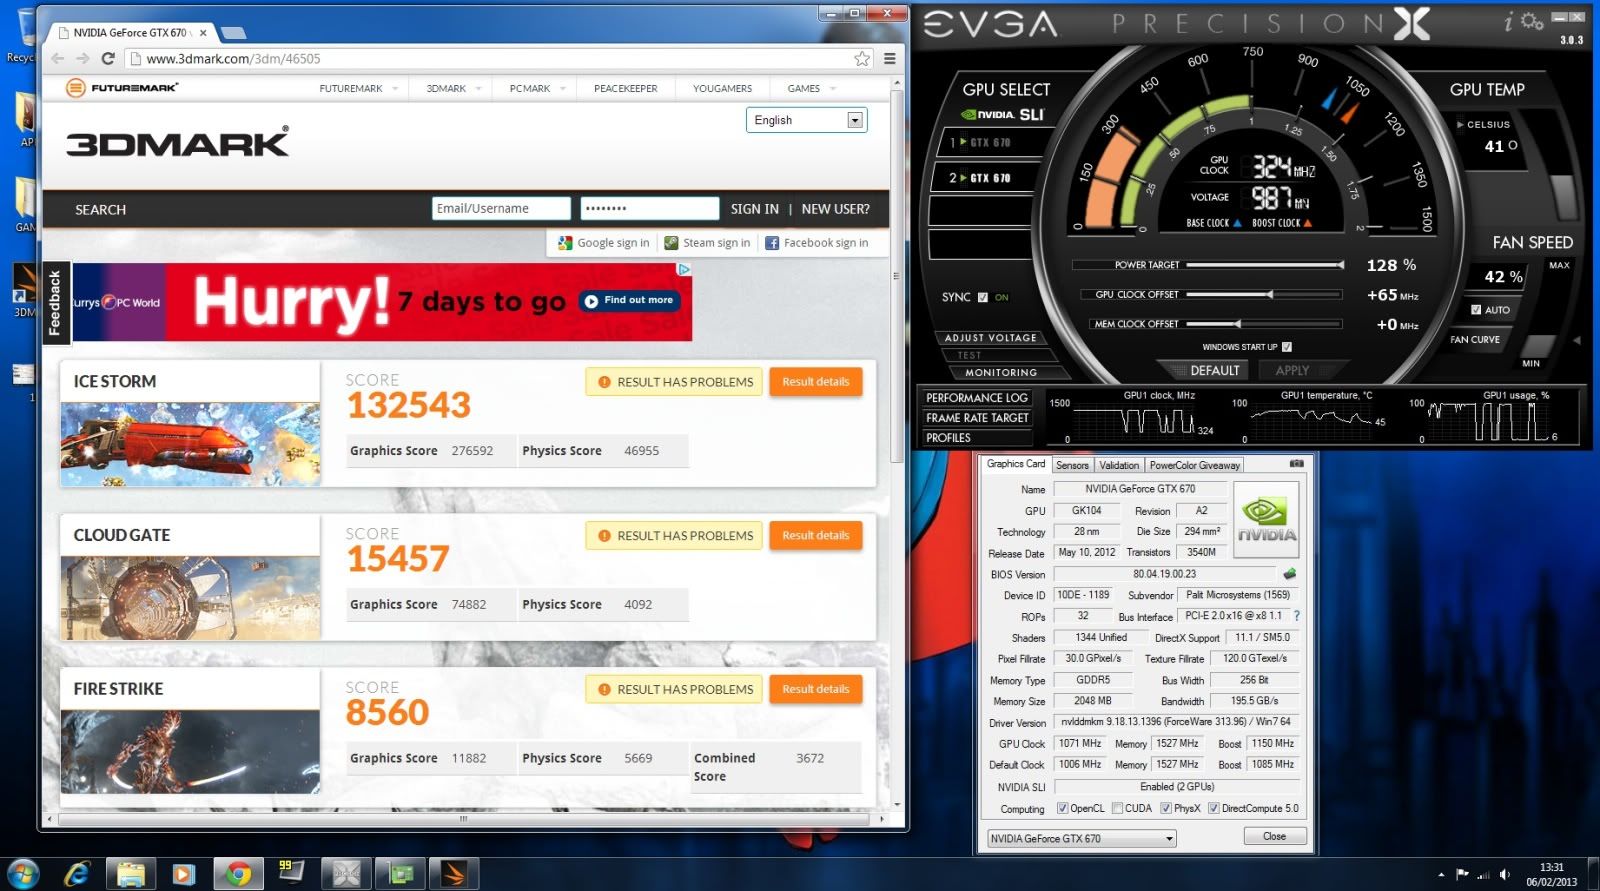Toggle the fan AUTO checkbox
This screenshot has width=1600, height=891.
[x=1476, y=310]
